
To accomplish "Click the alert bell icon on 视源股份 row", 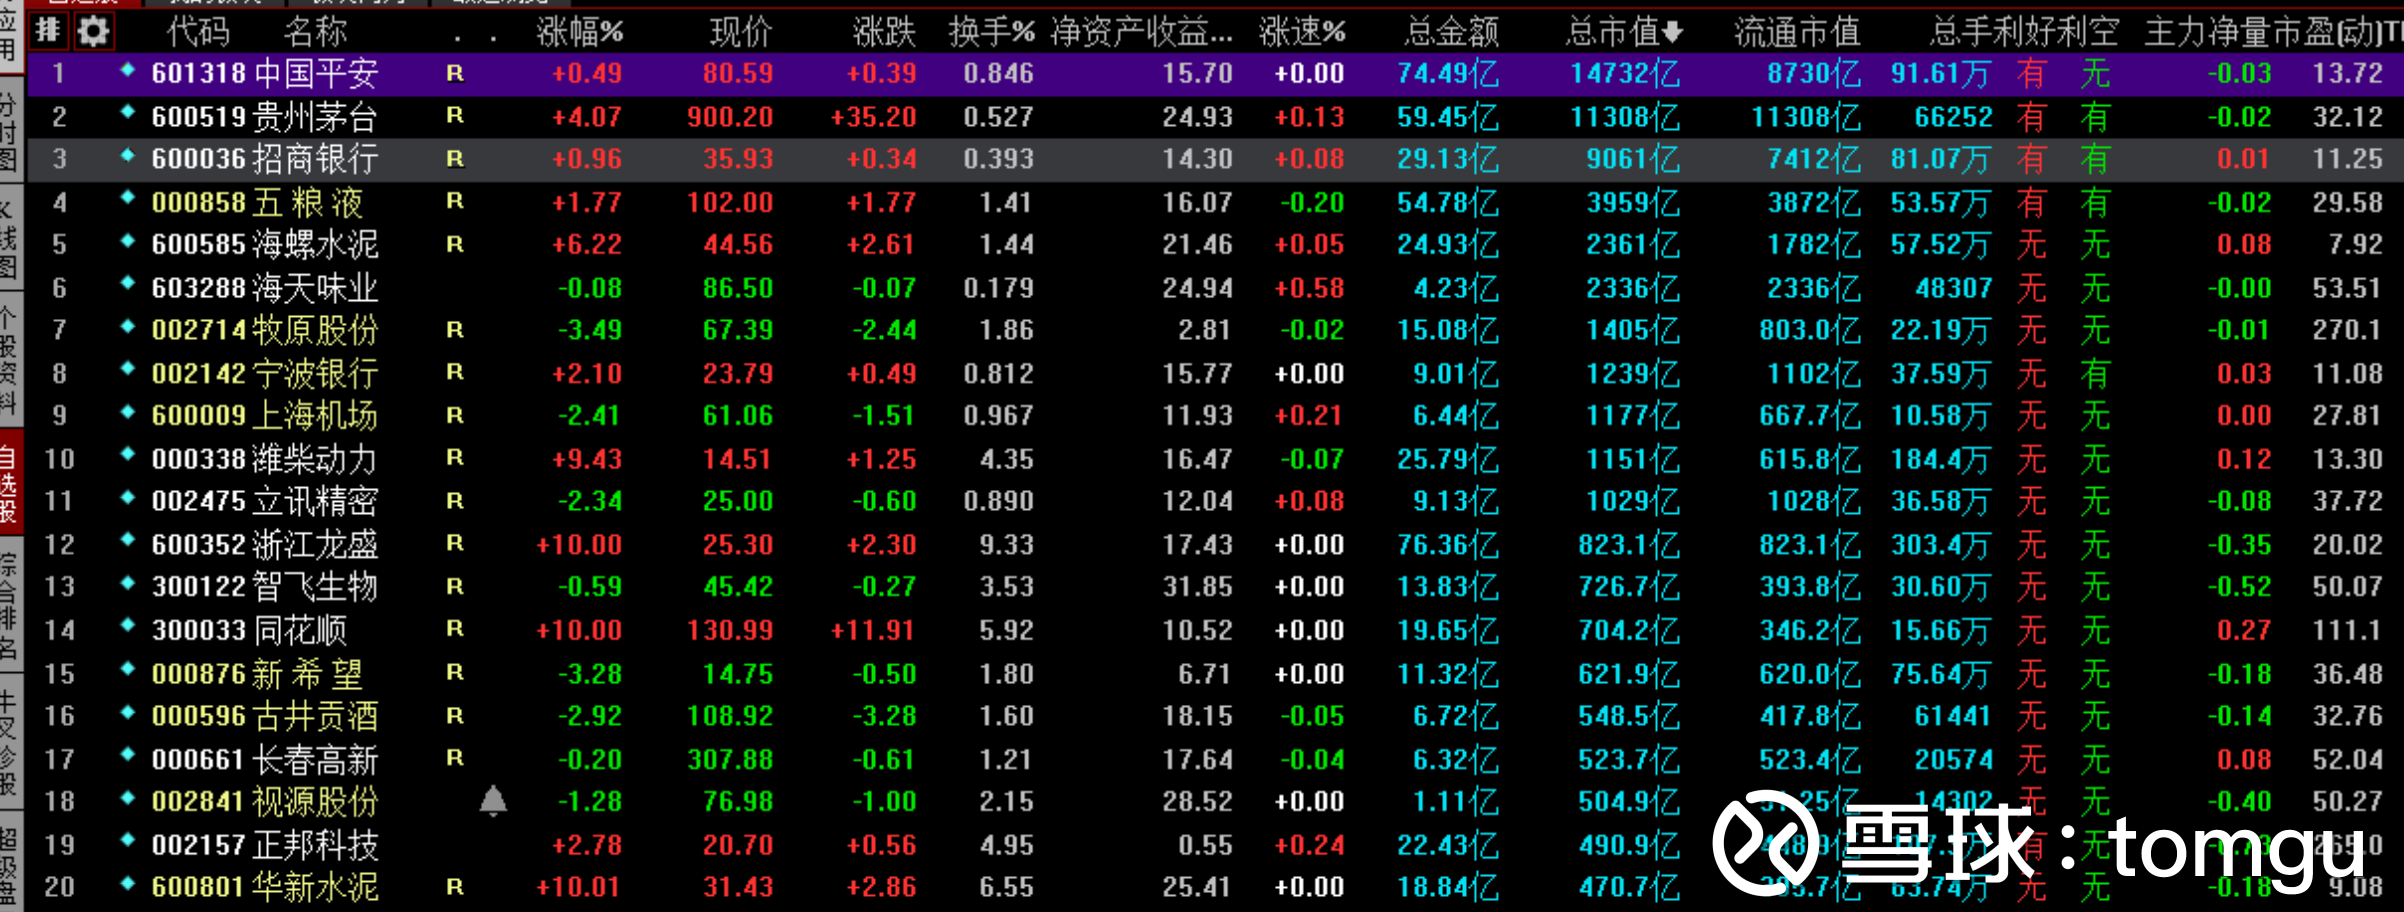I will click(x=493, y=801).
